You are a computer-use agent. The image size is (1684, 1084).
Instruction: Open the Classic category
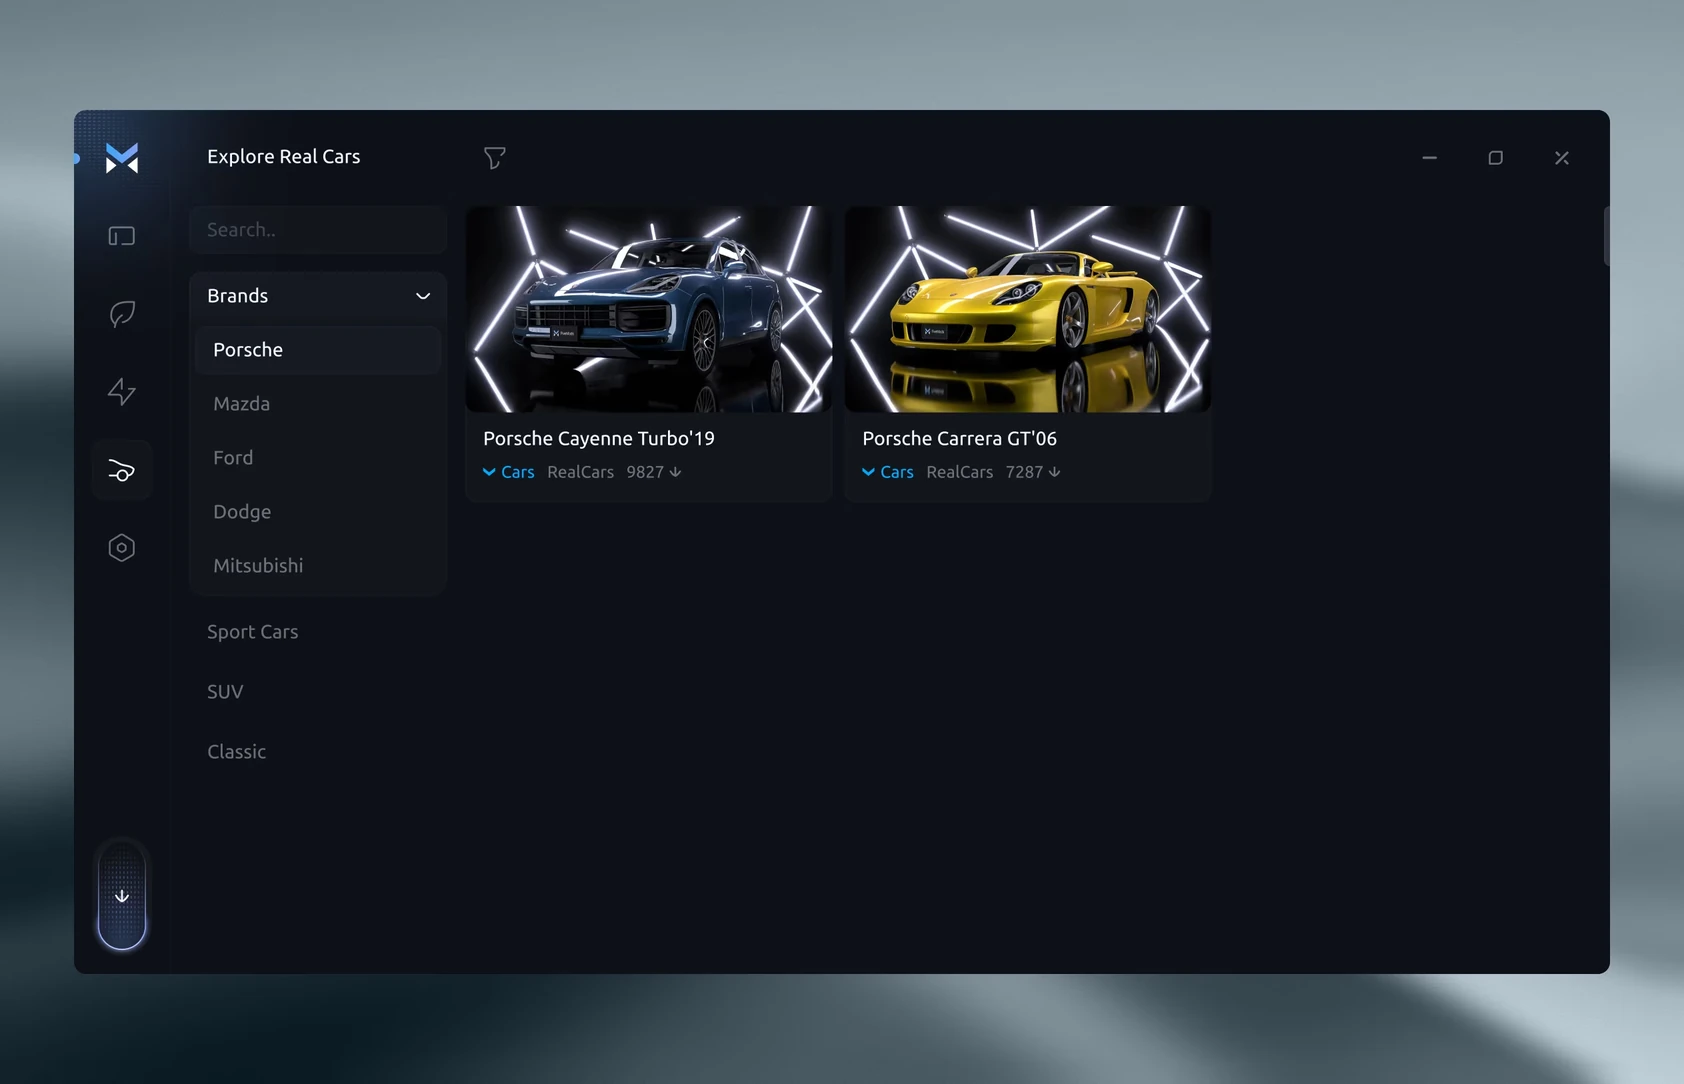click(x=237, y=752)
